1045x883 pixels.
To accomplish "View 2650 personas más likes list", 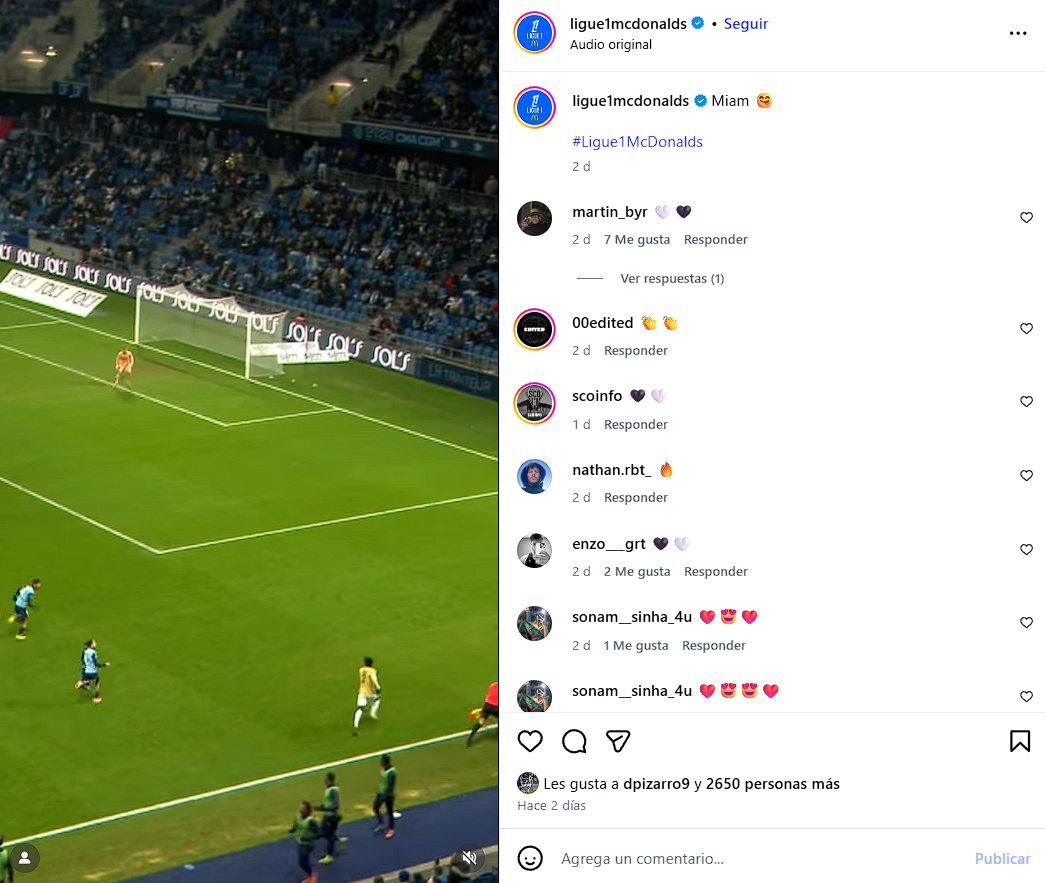I will point(772,784).
